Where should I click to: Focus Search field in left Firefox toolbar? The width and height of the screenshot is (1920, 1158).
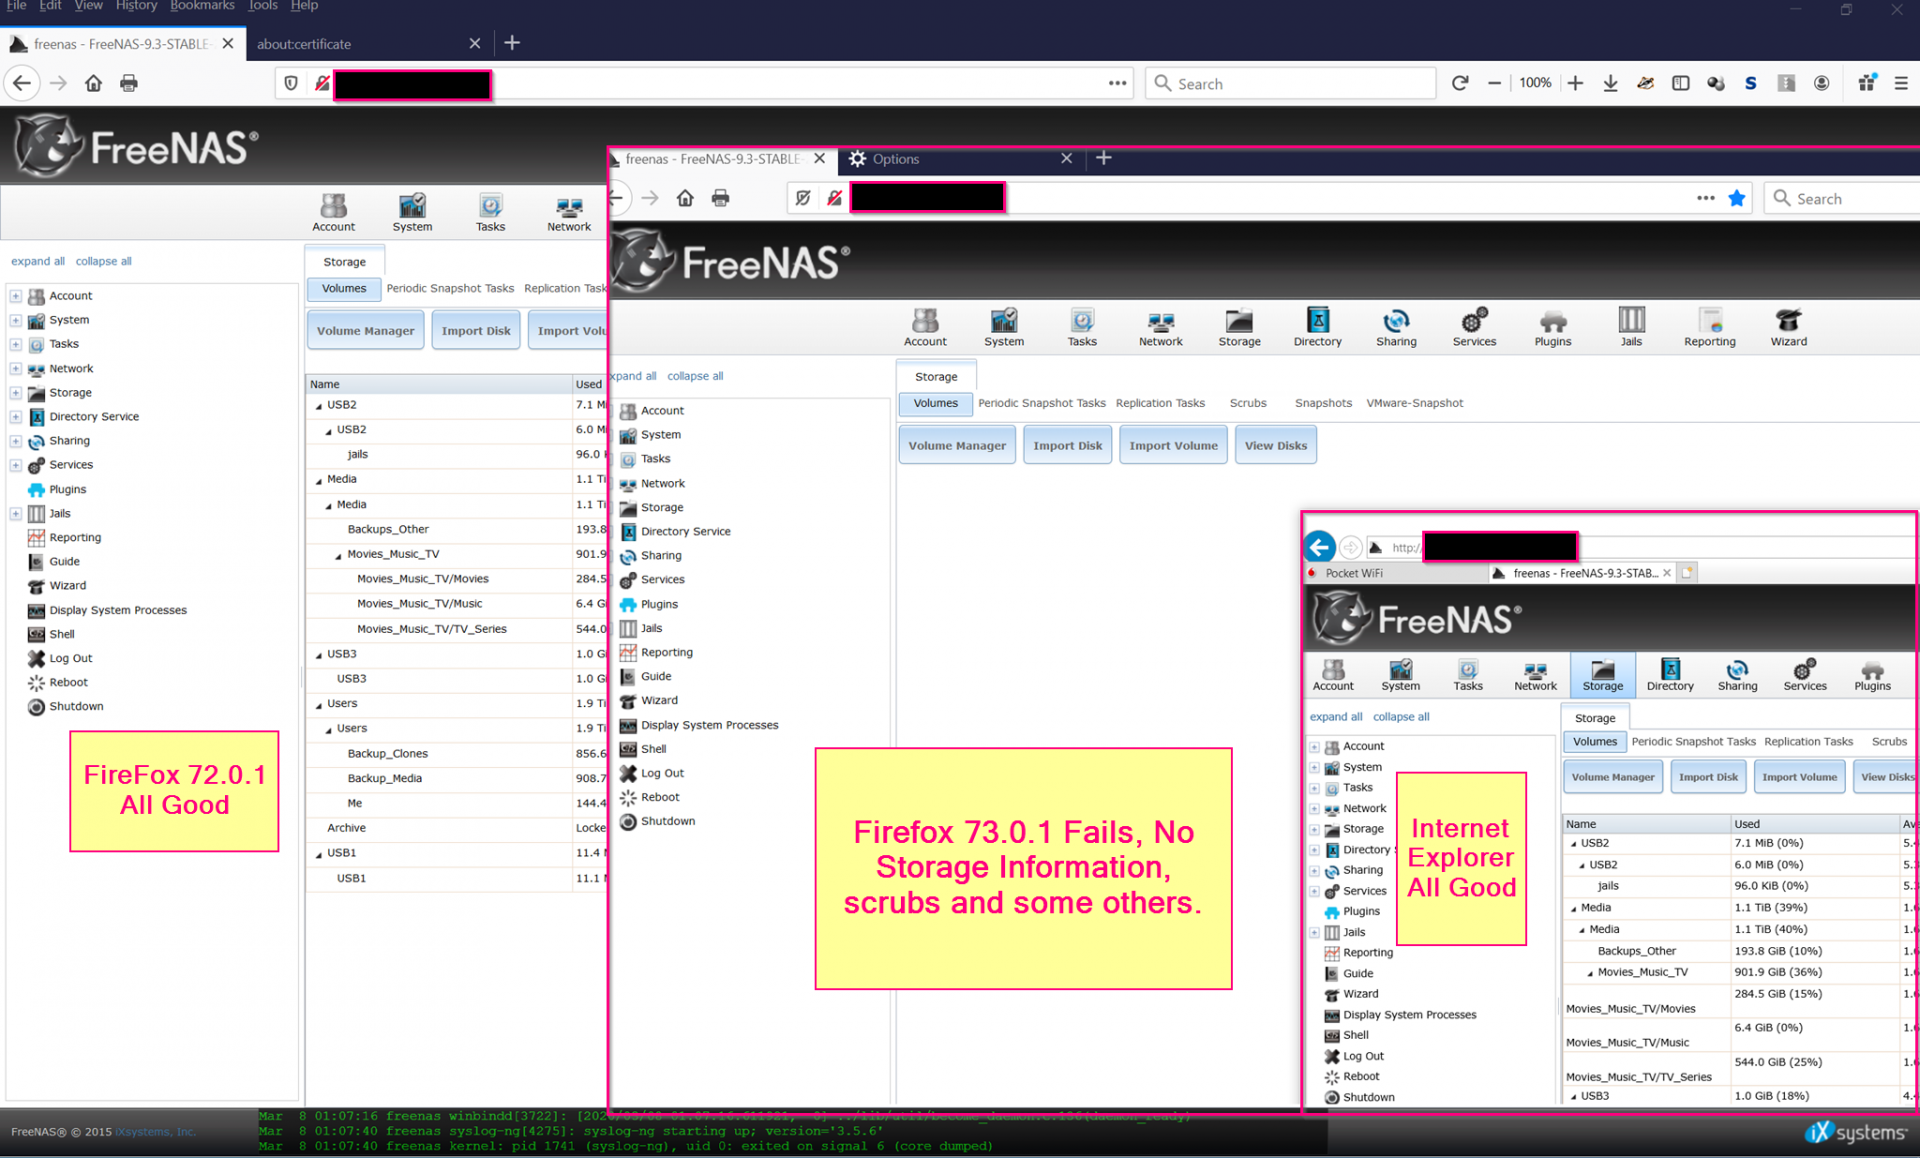[x=1290, y=84]
